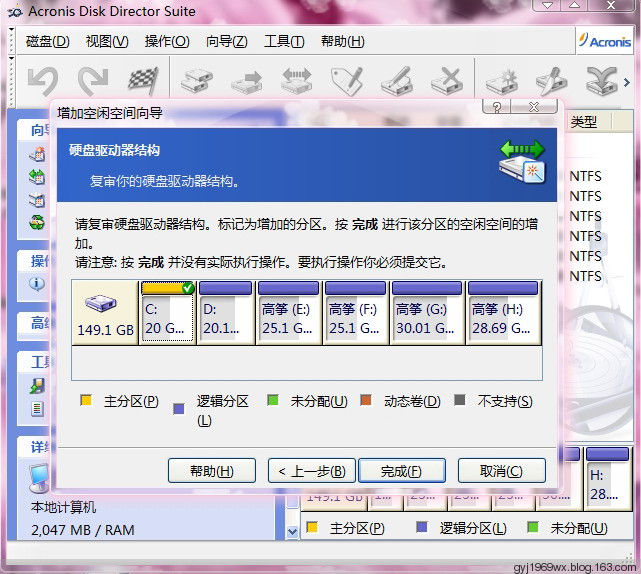641x574 pixels.
Task: Select H: partition in main window map
Action: tap(607, 478)
